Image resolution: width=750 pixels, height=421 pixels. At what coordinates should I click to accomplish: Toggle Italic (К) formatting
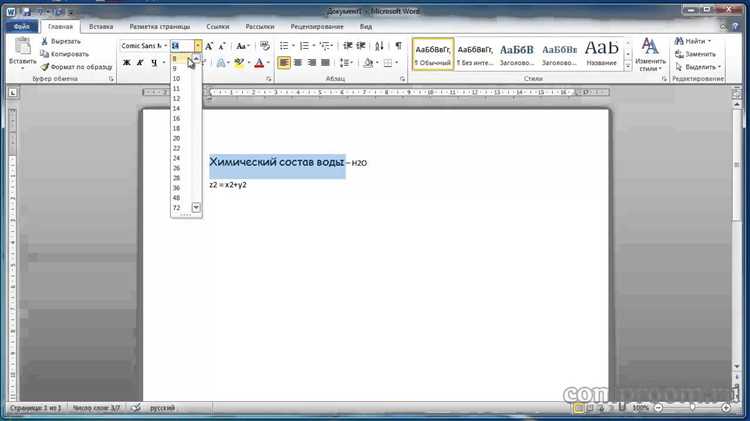(140, 63)
